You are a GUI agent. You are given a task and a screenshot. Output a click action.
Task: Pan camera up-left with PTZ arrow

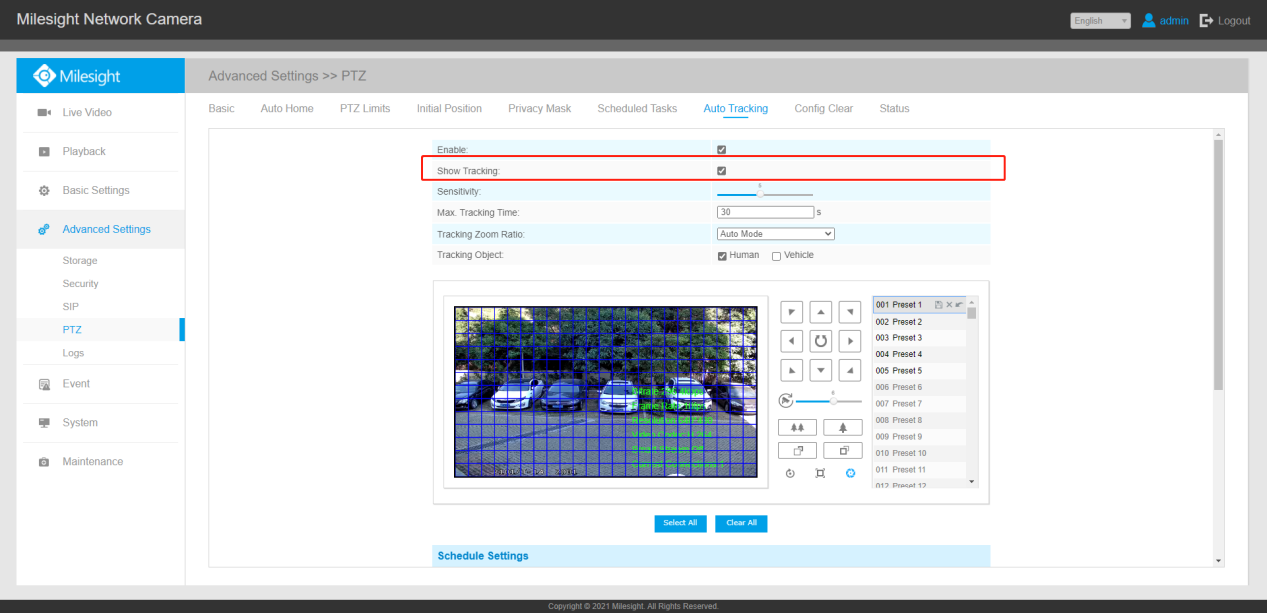[x=791, y=312]
